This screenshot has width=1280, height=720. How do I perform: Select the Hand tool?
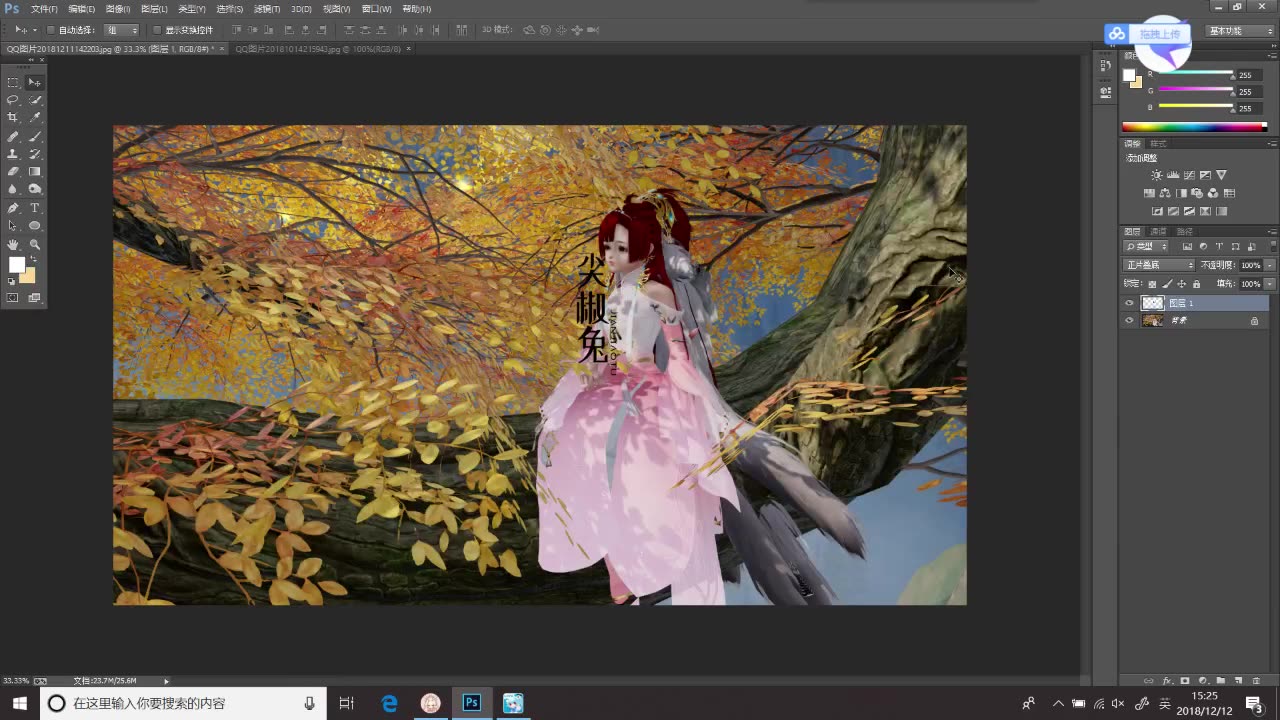[13, 244]
